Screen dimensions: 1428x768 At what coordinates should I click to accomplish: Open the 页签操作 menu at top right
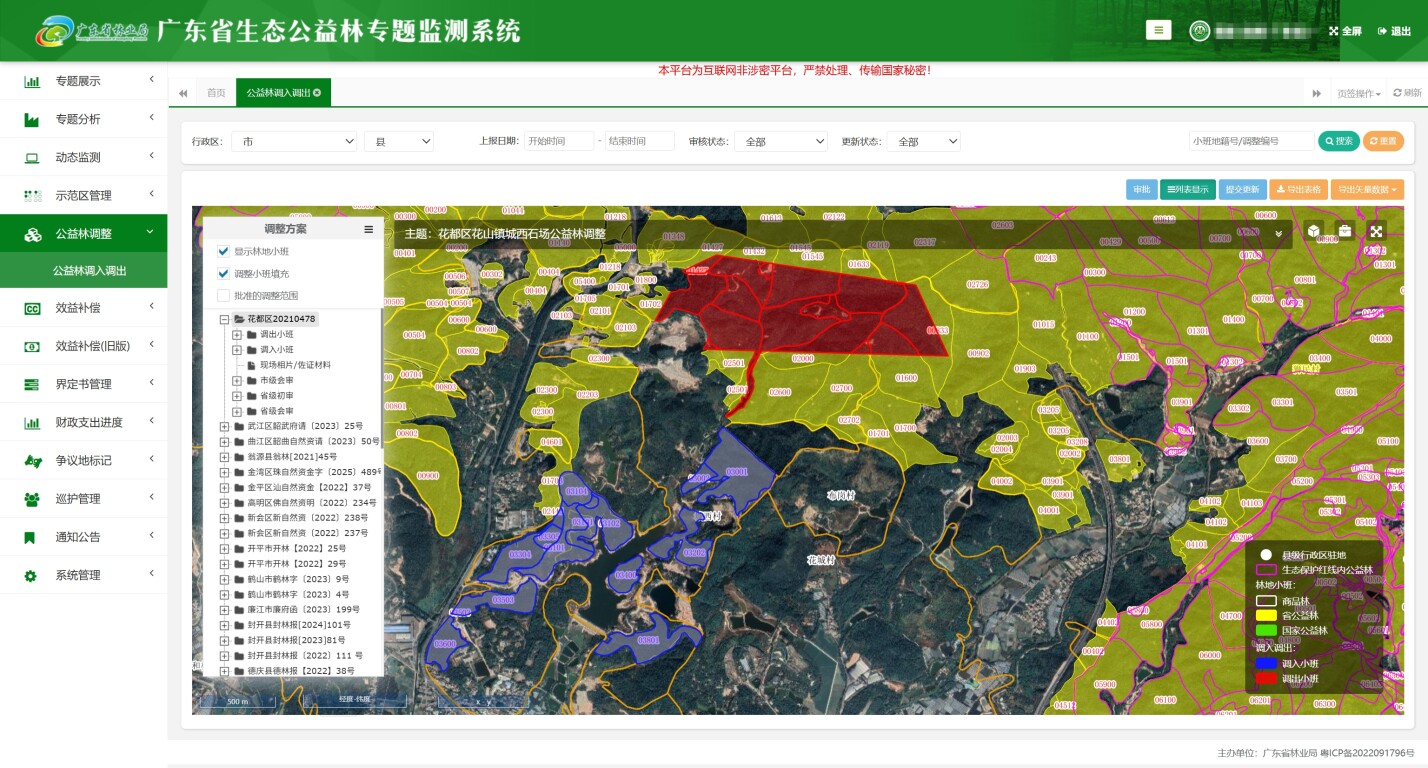click(x=1358, y=91)
